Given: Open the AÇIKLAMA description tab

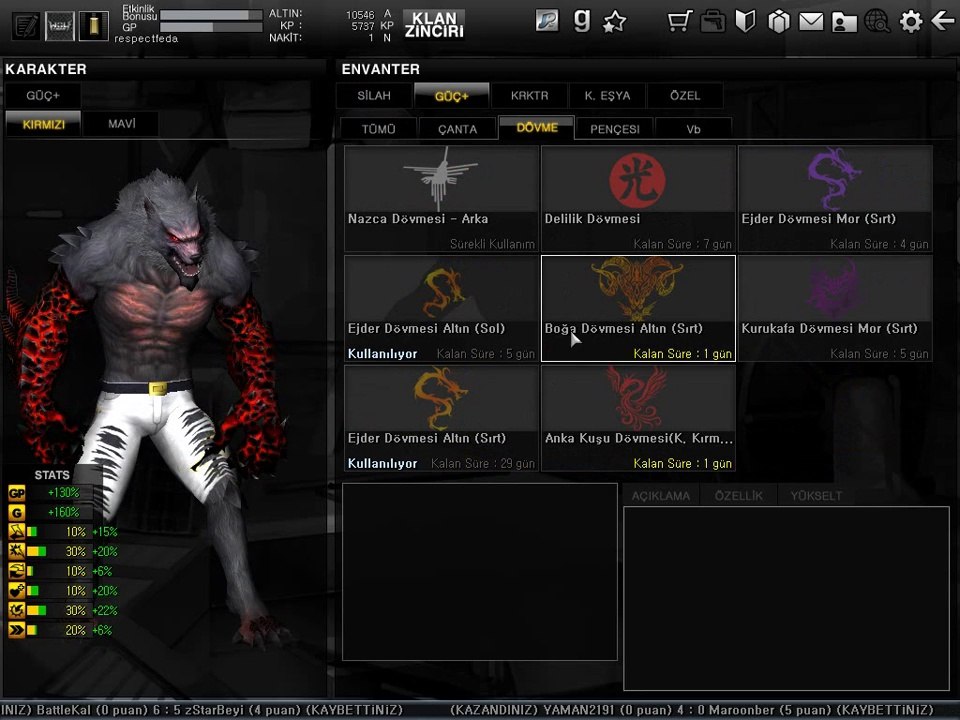Looking at the screenshot, I should point(661,496).
